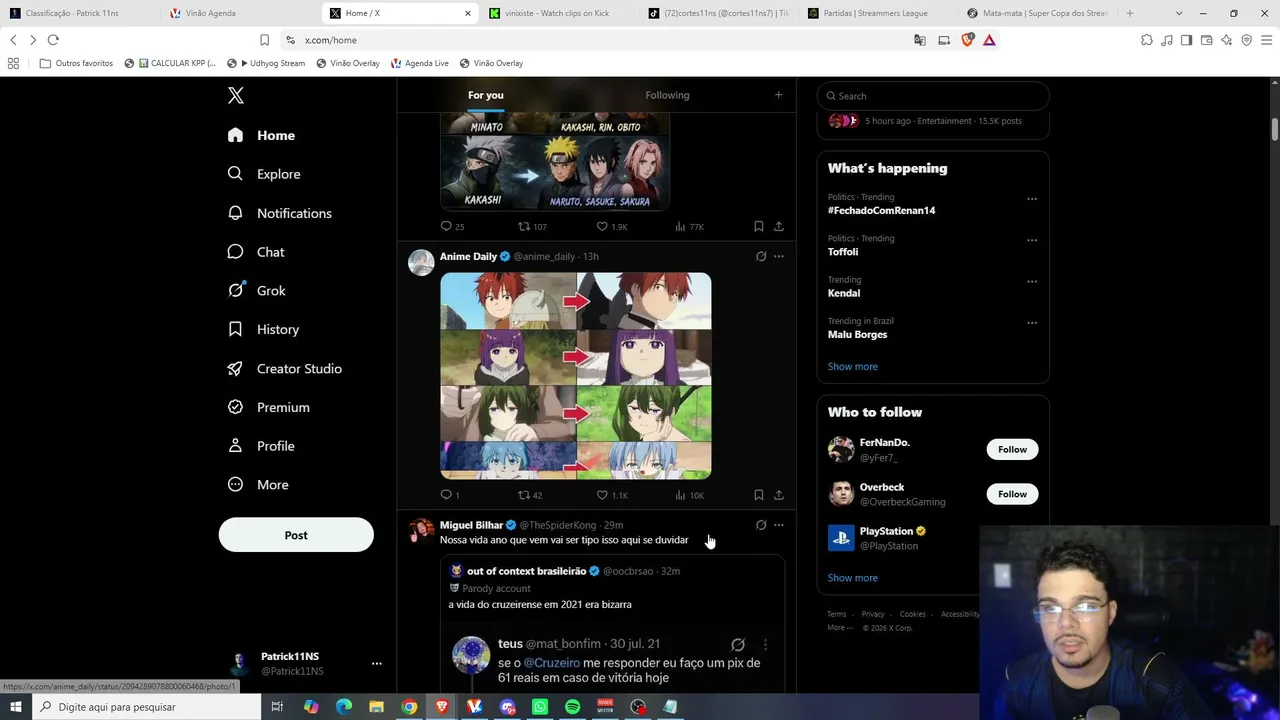1280x720 pixels.
Task: Repost the post with 107 reposts
Action: 532,227
